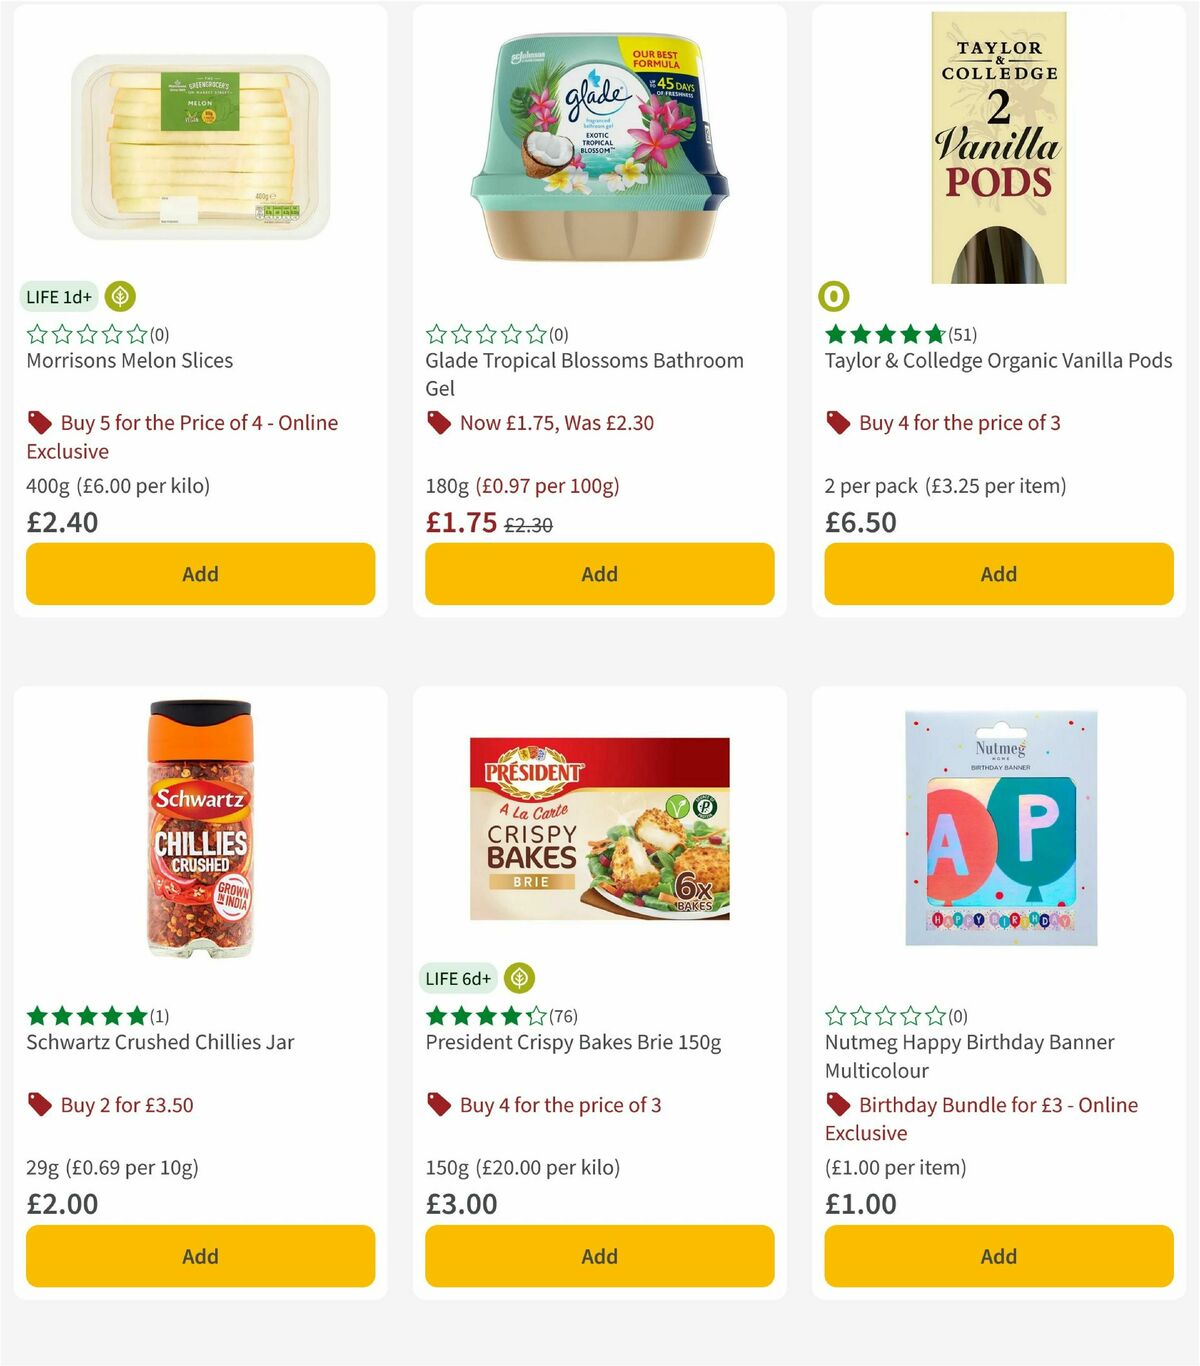1200x1366 pixels.
Task: Click the '(76)' review count on President Crispy Bakes
Action: click(562, 1015)
